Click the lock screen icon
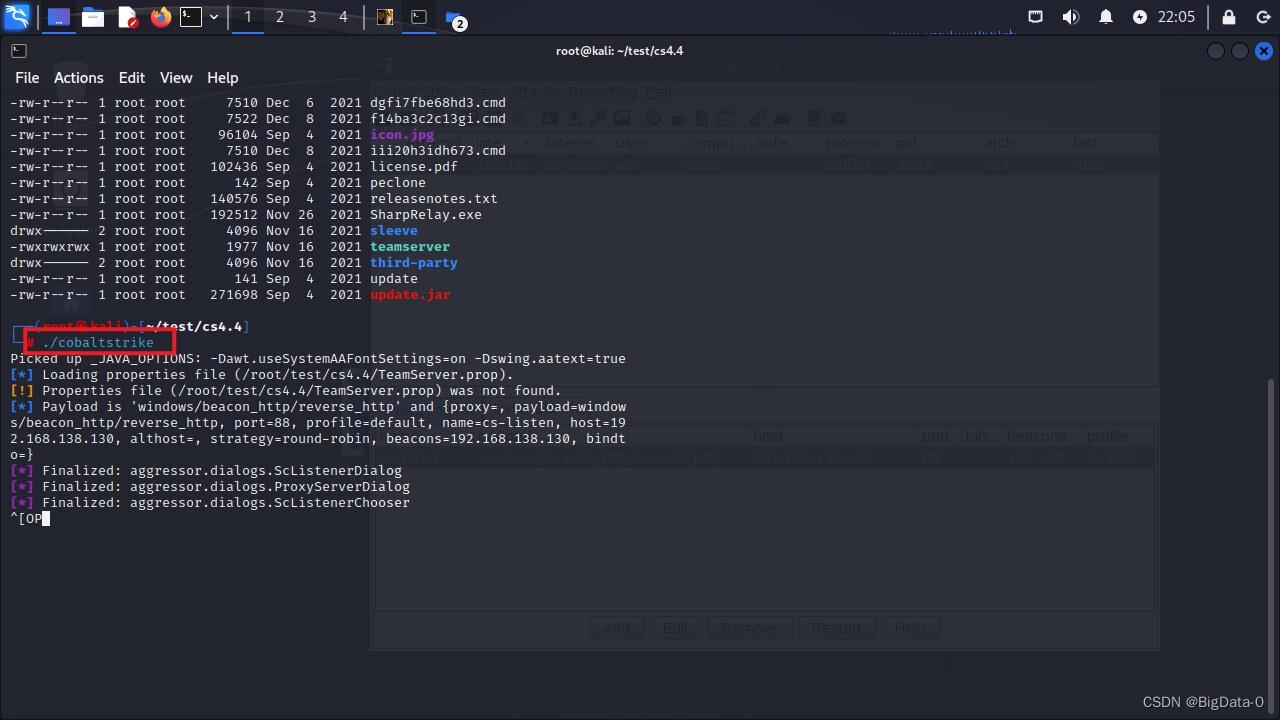Image resolution: width=1280 pixels, height=720 pixels. tap(1229, 17)
